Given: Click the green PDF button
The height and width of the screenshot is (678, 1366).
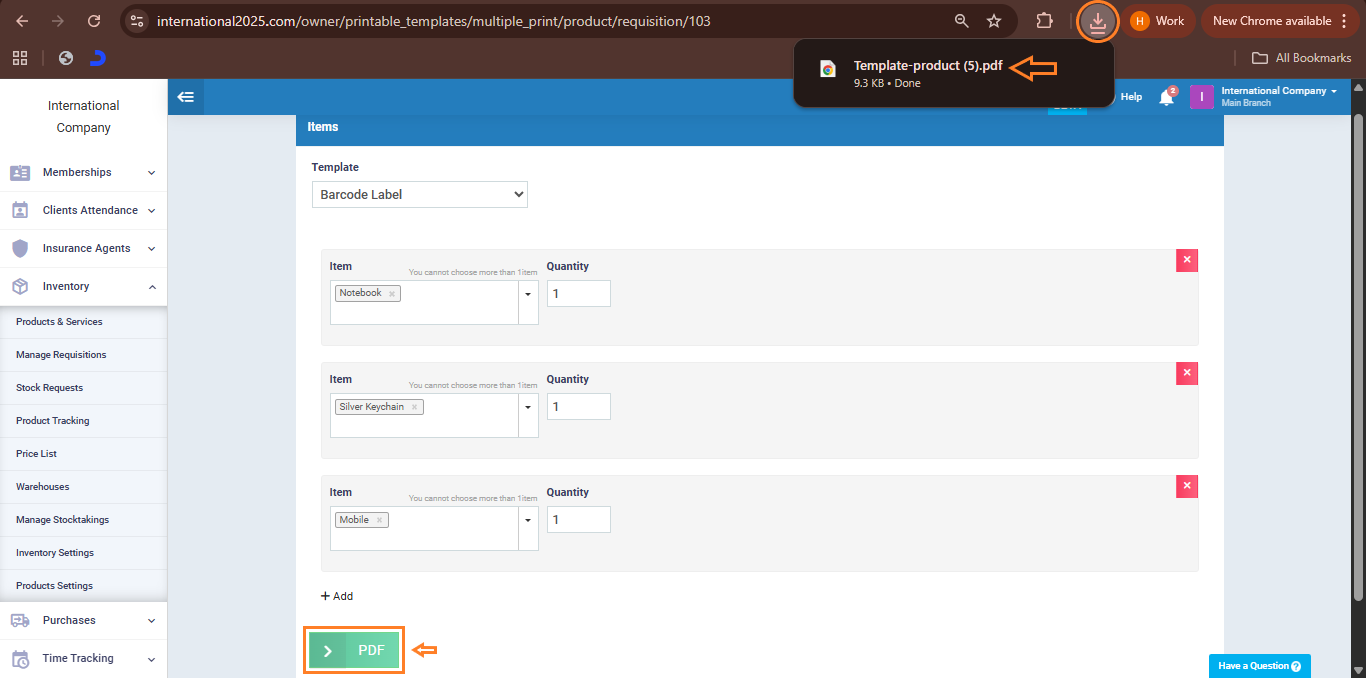Looking at the screenshot, I should (x=354, y=650).
